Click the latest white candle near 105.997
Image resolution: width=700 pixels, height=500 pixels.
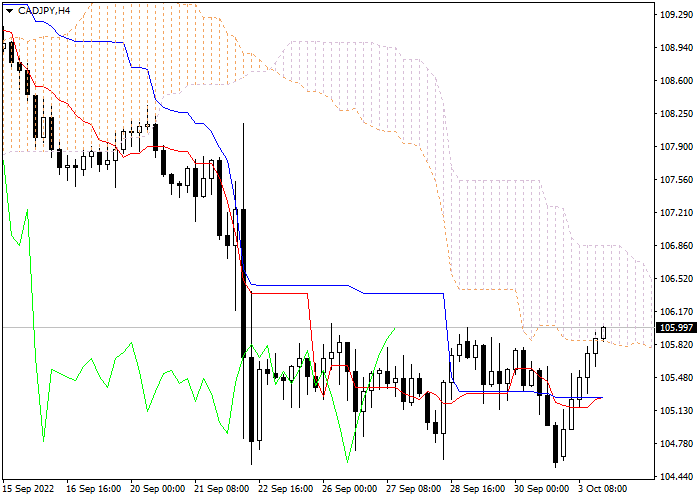(x=603, y=333)
